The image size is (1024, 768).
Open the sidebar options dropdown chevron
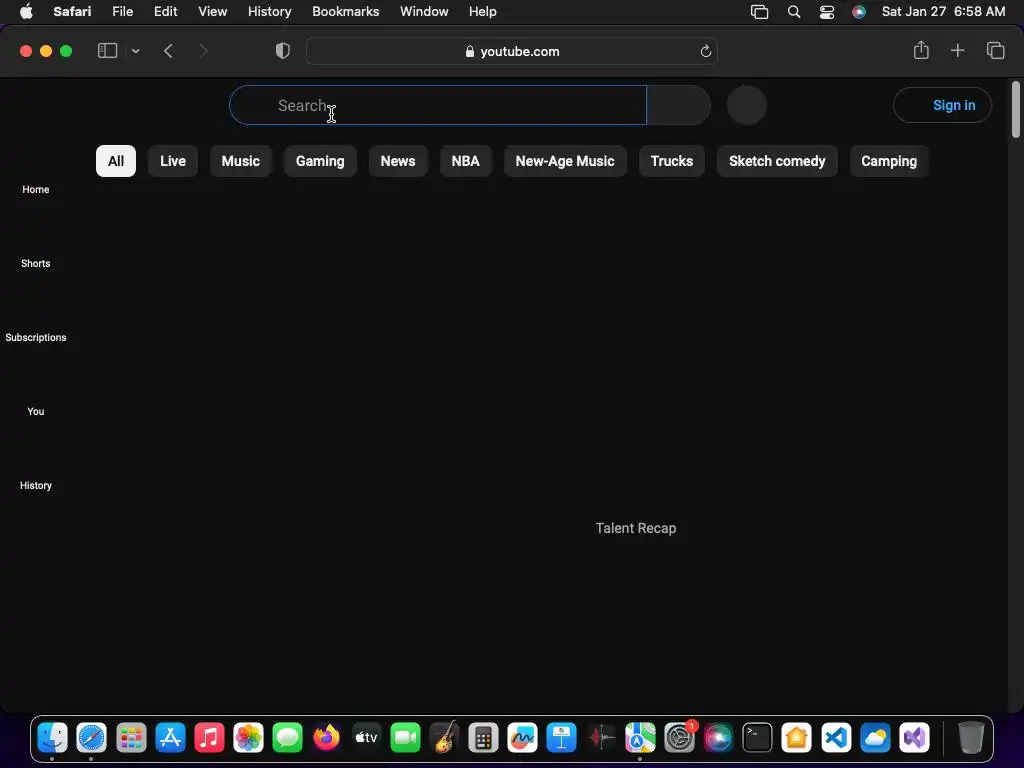tap(135, 51)
